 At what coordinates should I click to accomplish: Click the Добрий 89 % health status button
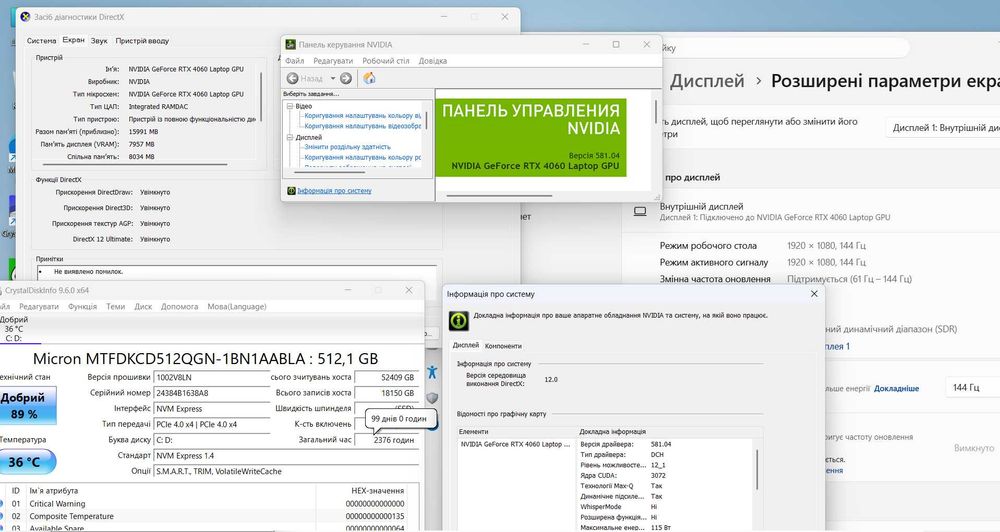[x=26, y=405]
